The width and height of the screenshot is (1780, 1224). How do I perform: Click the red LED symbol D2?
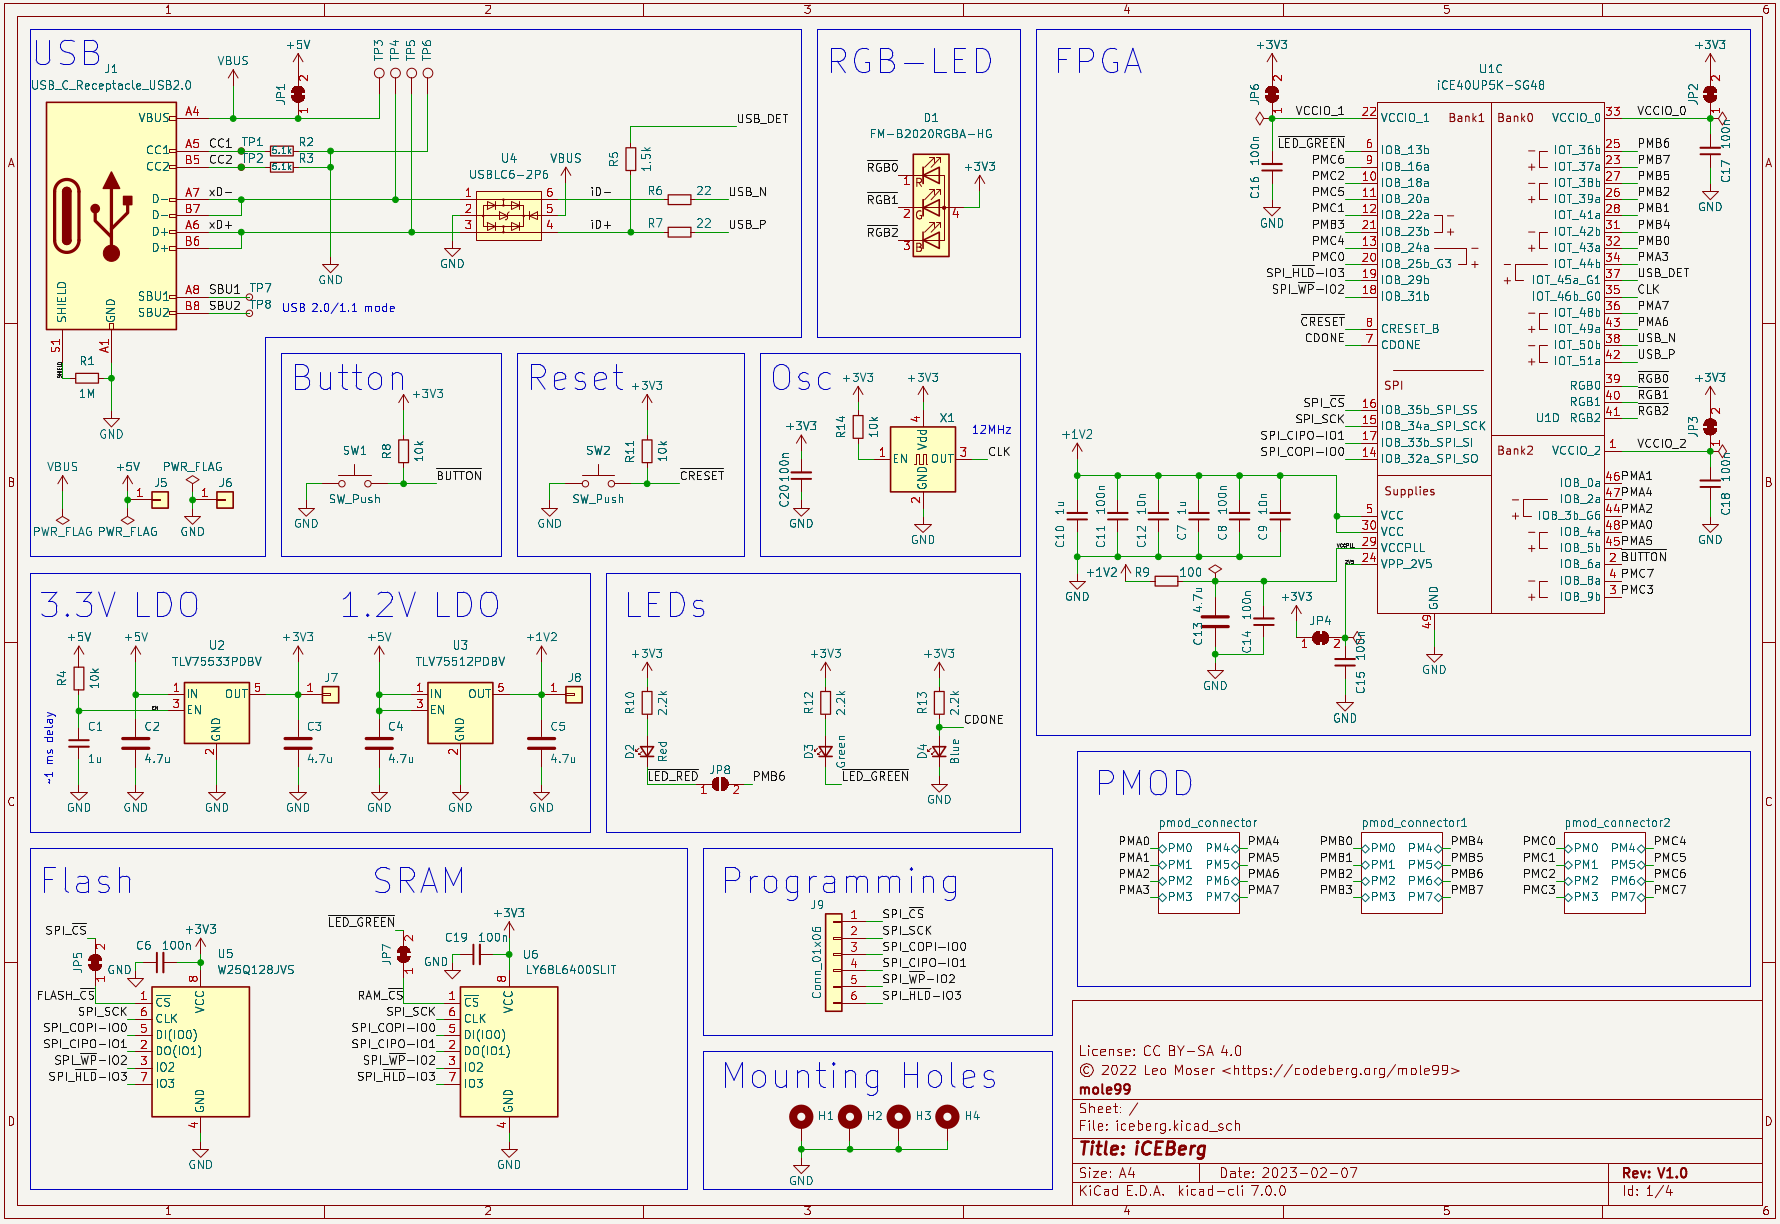point(646,752)
